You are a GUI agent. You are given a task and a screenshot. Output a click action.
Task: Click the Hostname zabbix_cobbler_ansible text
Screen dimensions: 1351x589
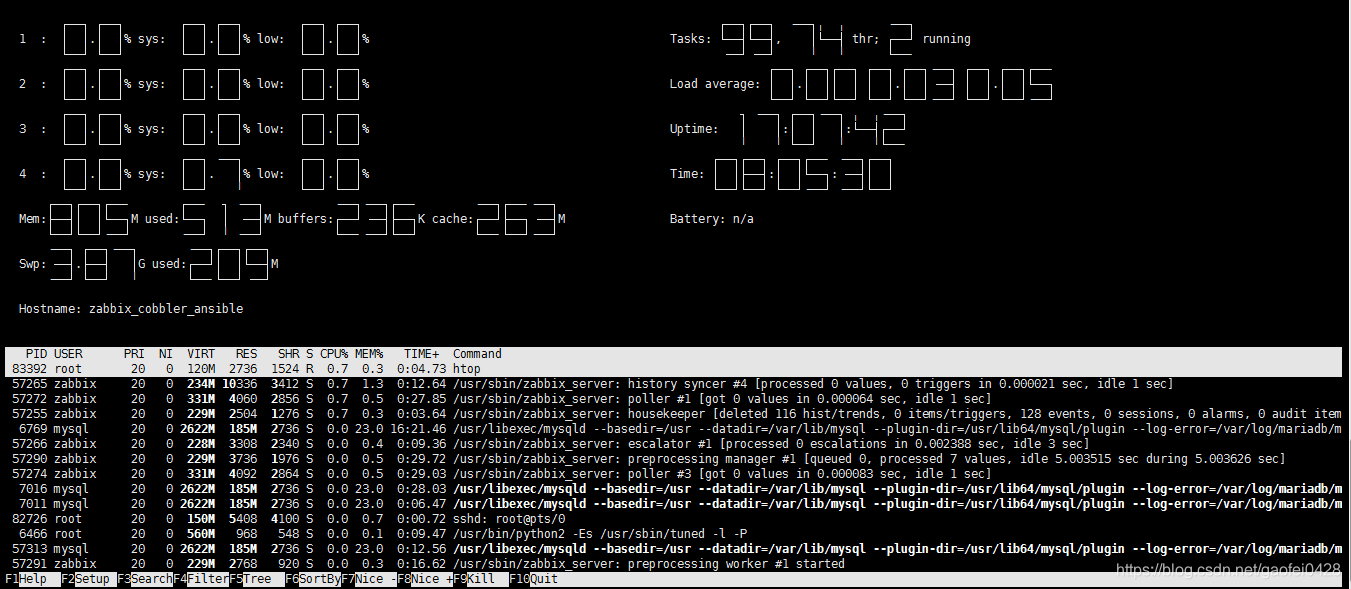(x=131, y=309)
